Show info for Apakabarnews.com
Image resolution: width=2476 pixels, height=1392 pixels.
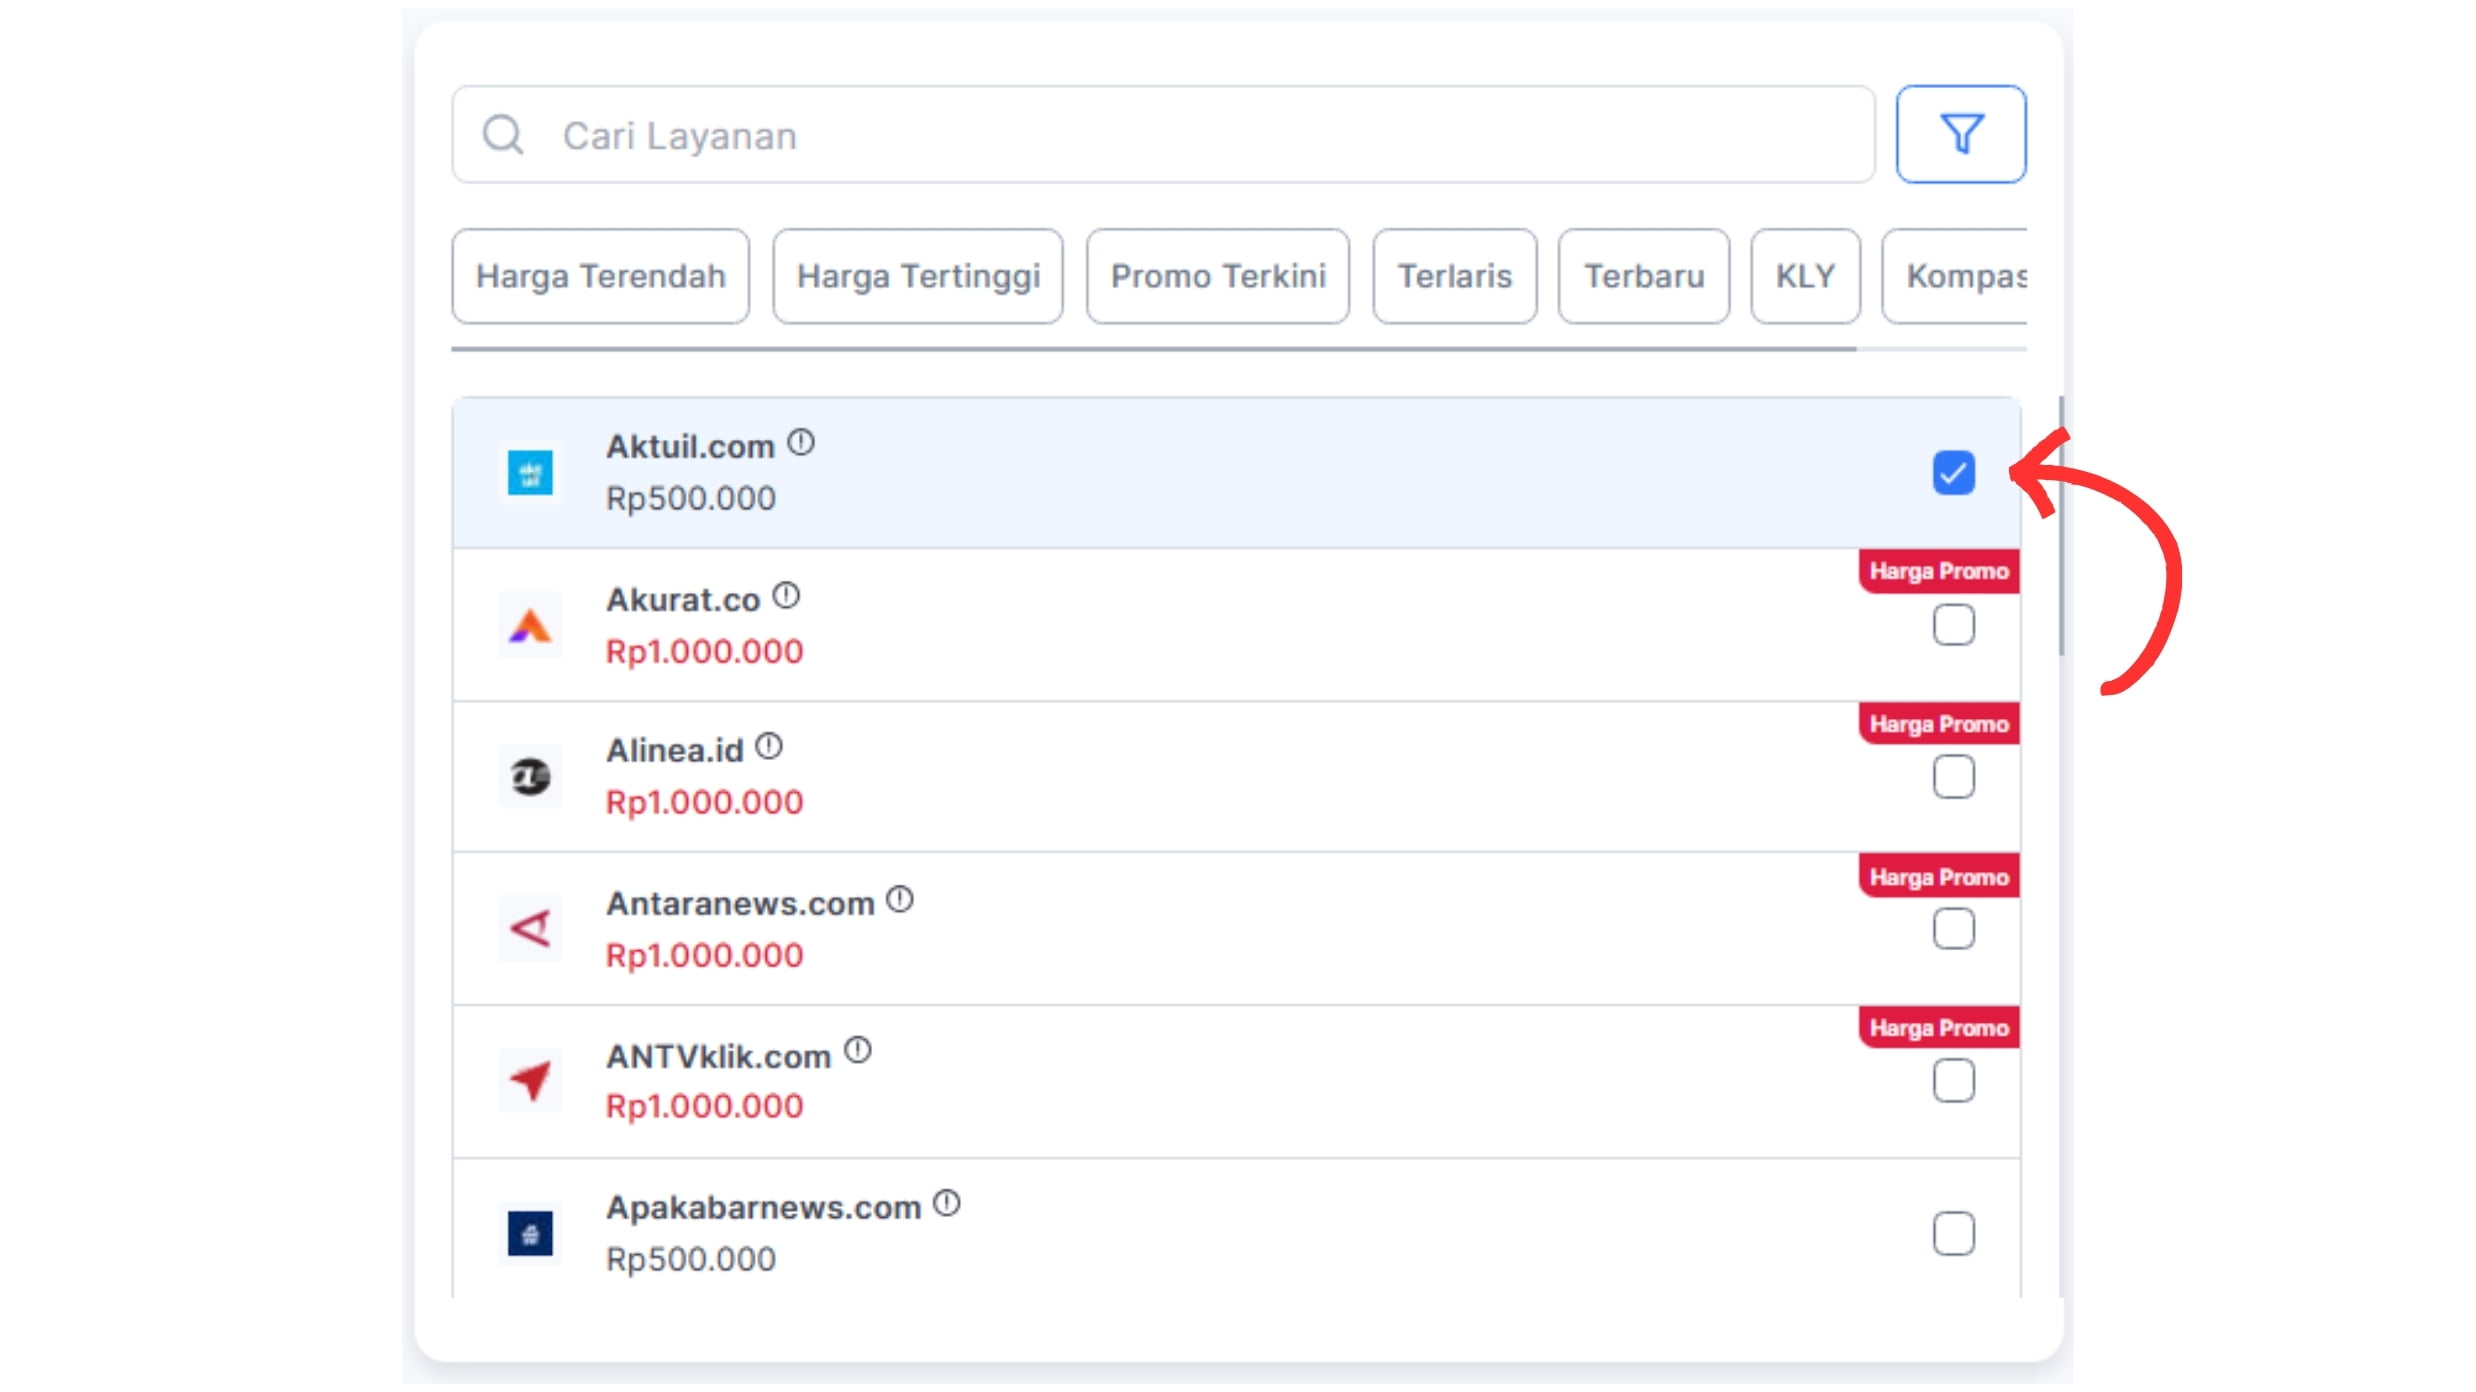947,1203
